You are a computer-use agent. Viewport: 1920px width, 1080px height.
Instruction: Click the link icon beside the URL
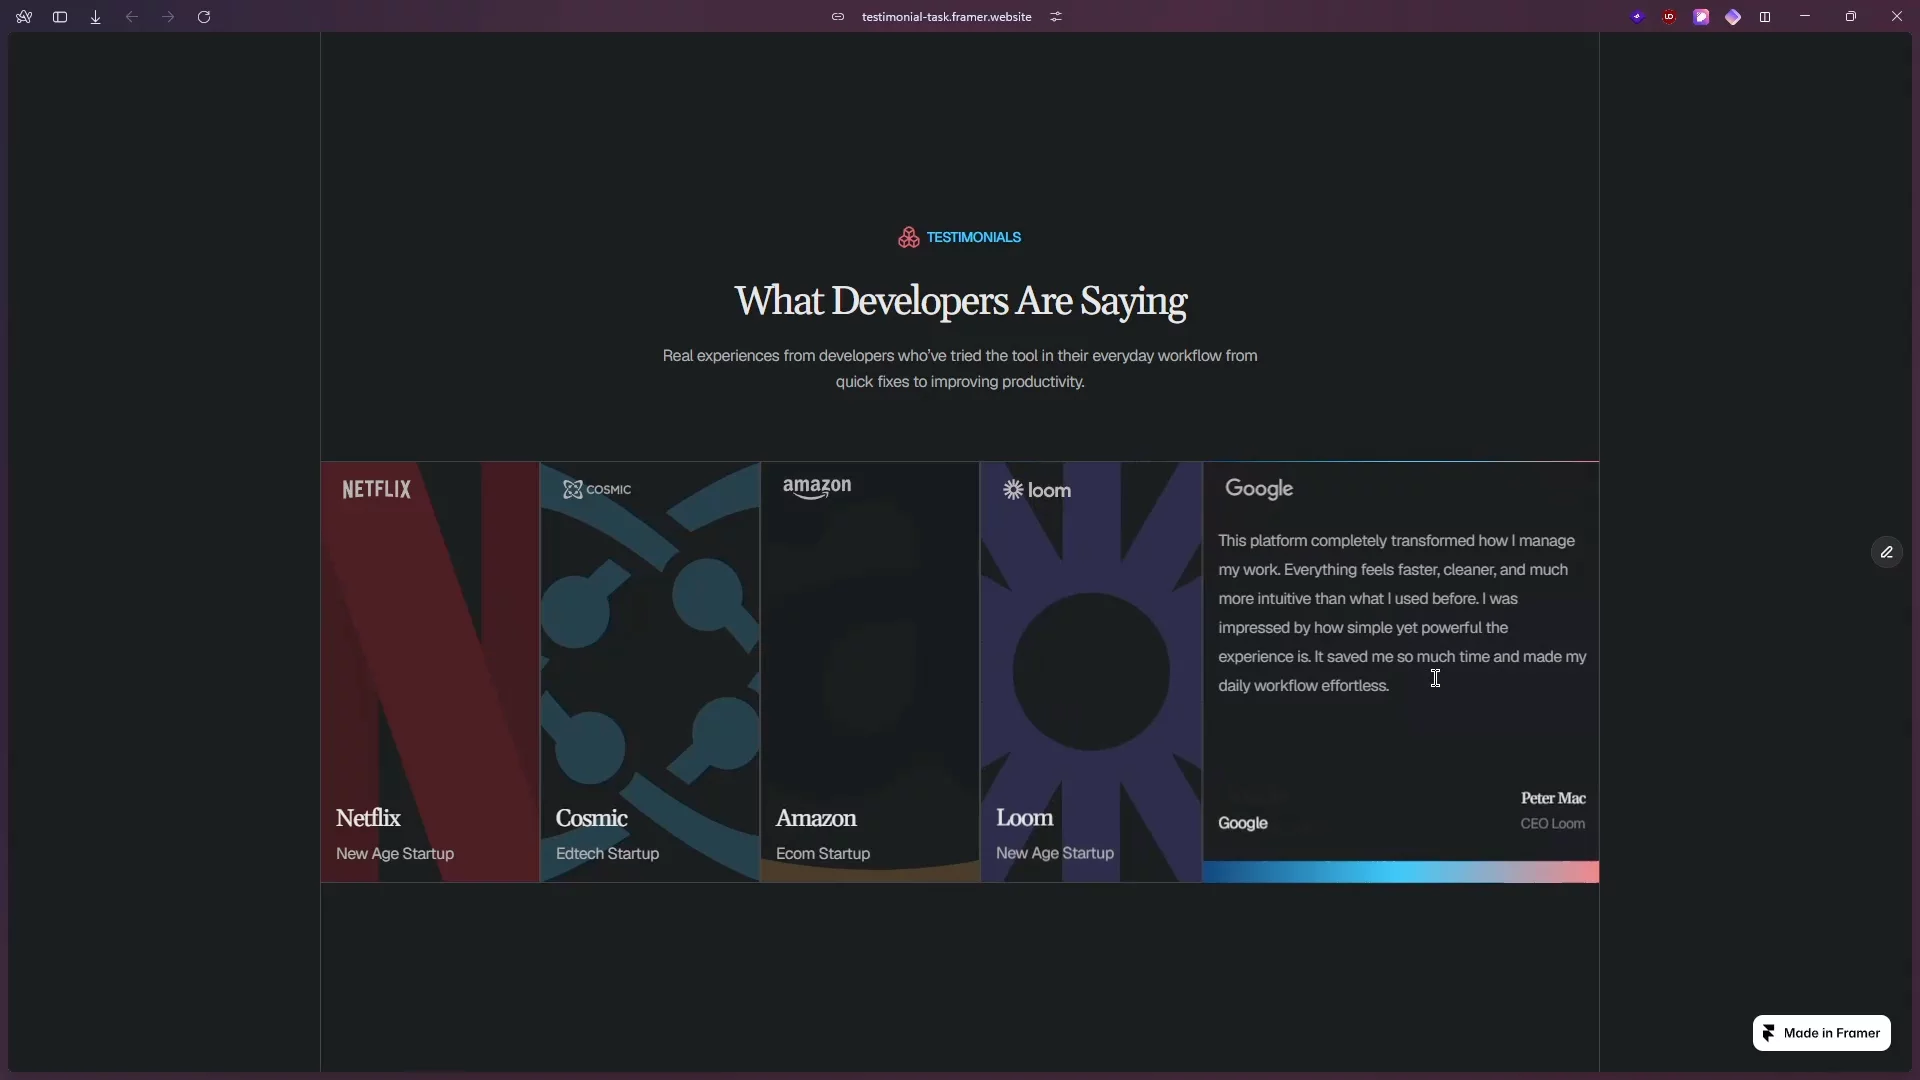(x=838, y=17)
